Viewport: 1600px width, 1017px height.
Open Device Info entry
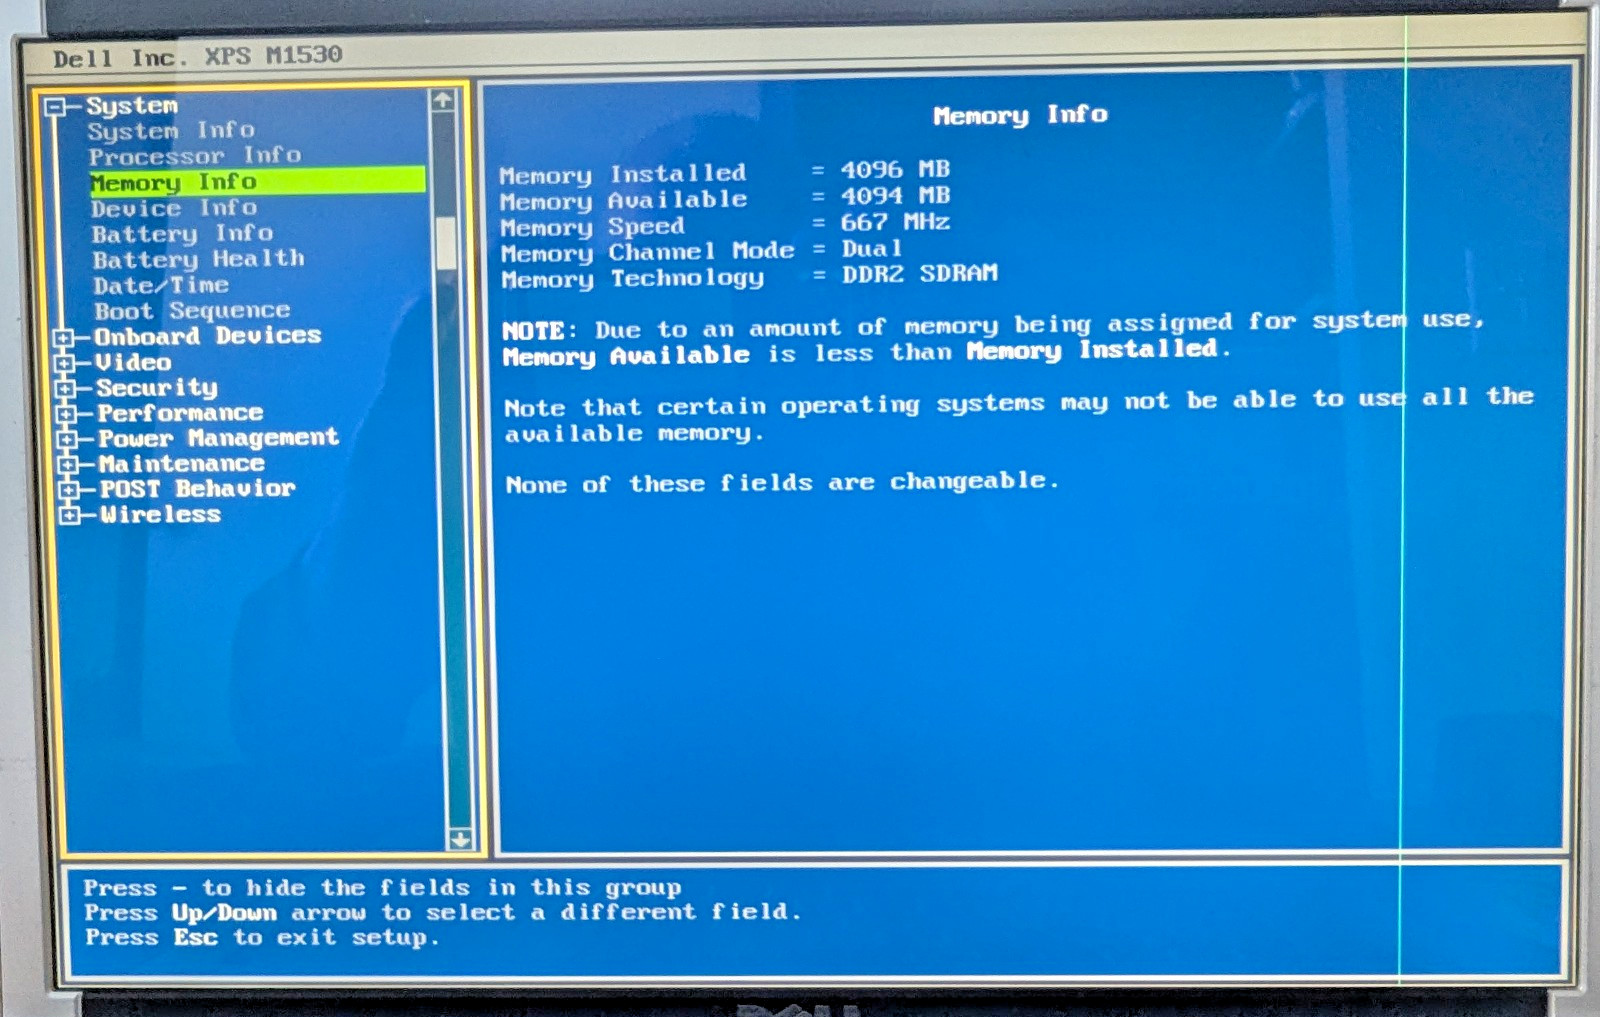pyautogui.click(x=174, y=208)
